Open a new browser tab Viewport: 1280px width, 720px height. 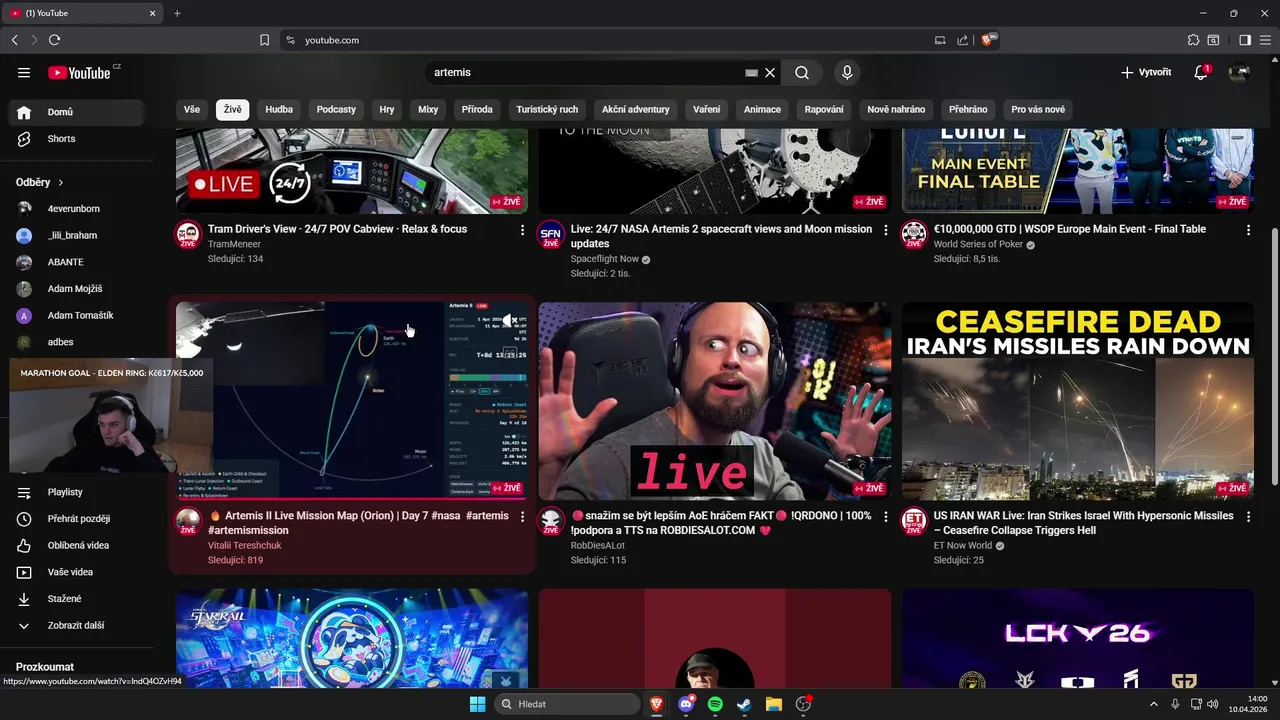[x=177, y=13]
